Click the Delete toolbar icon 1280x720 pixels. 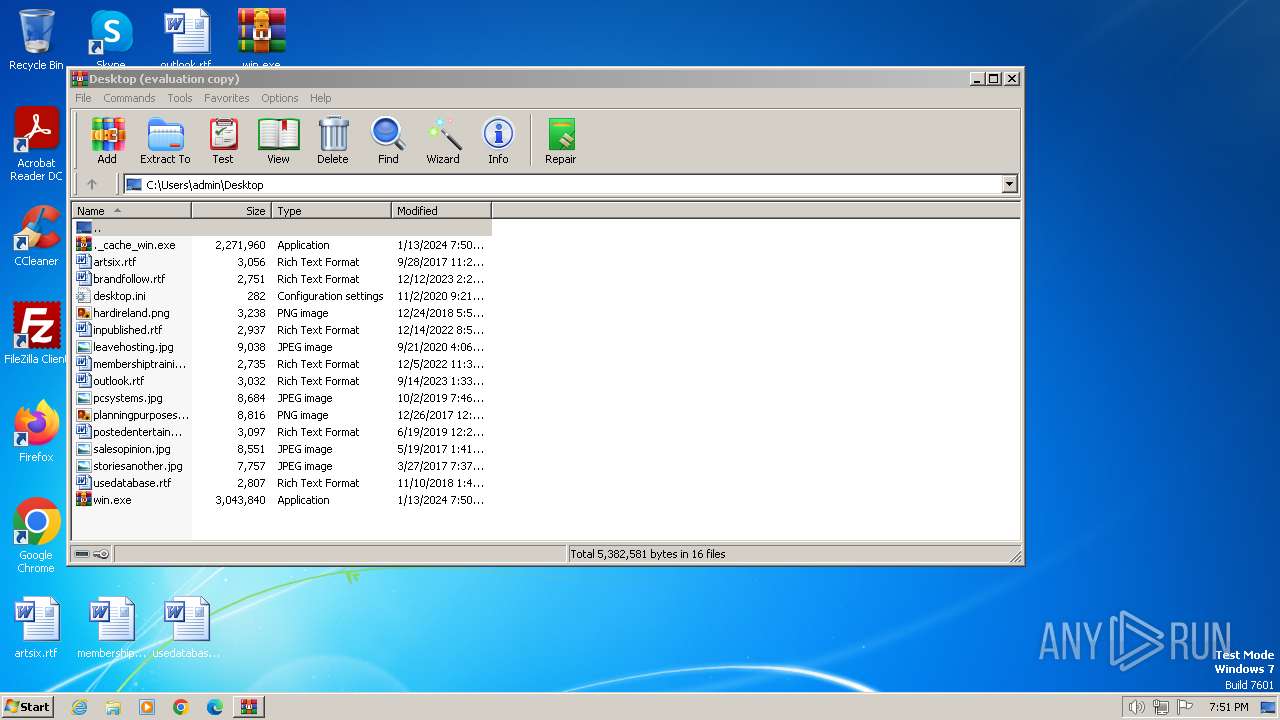point(333,141)
